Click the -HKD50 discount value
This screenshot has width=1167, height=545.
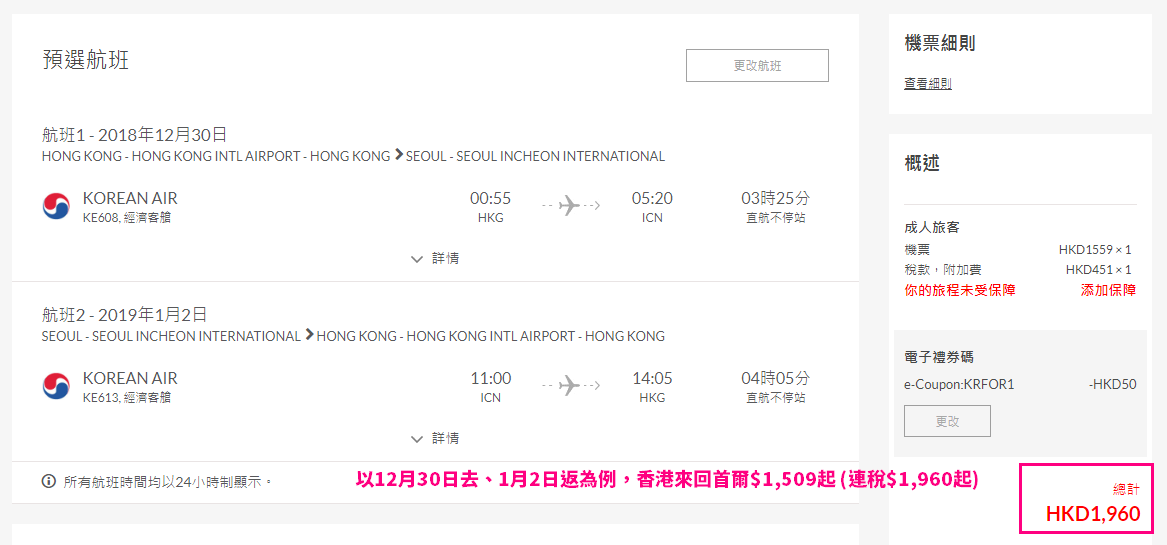[1112, 384]
